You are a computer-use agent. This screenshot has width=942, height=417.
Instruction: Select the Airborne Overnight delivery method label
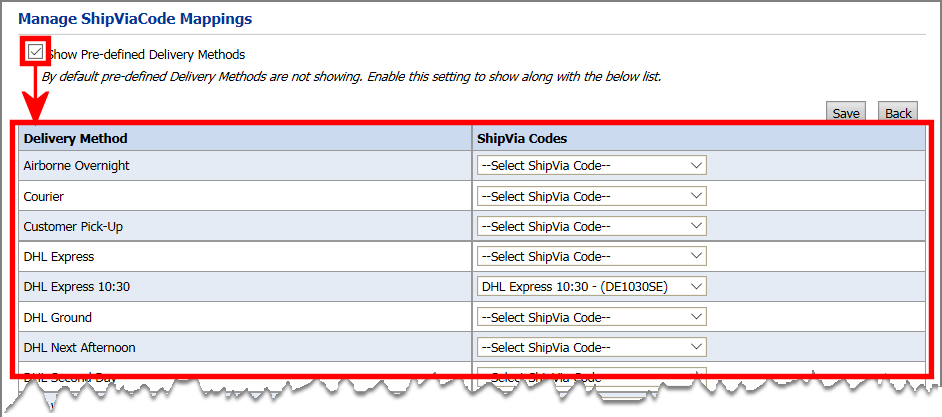tap(77, 166)
